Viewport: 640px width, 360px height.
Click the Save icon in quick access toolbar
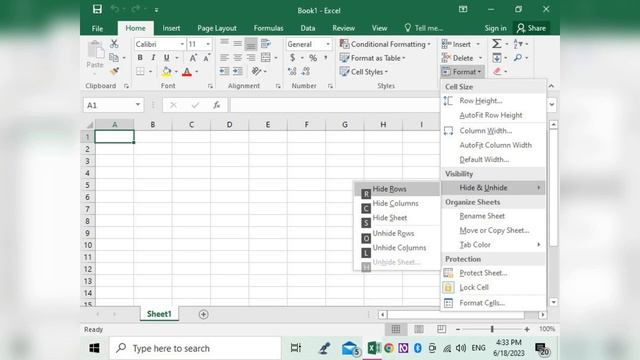tap(97, 9)
